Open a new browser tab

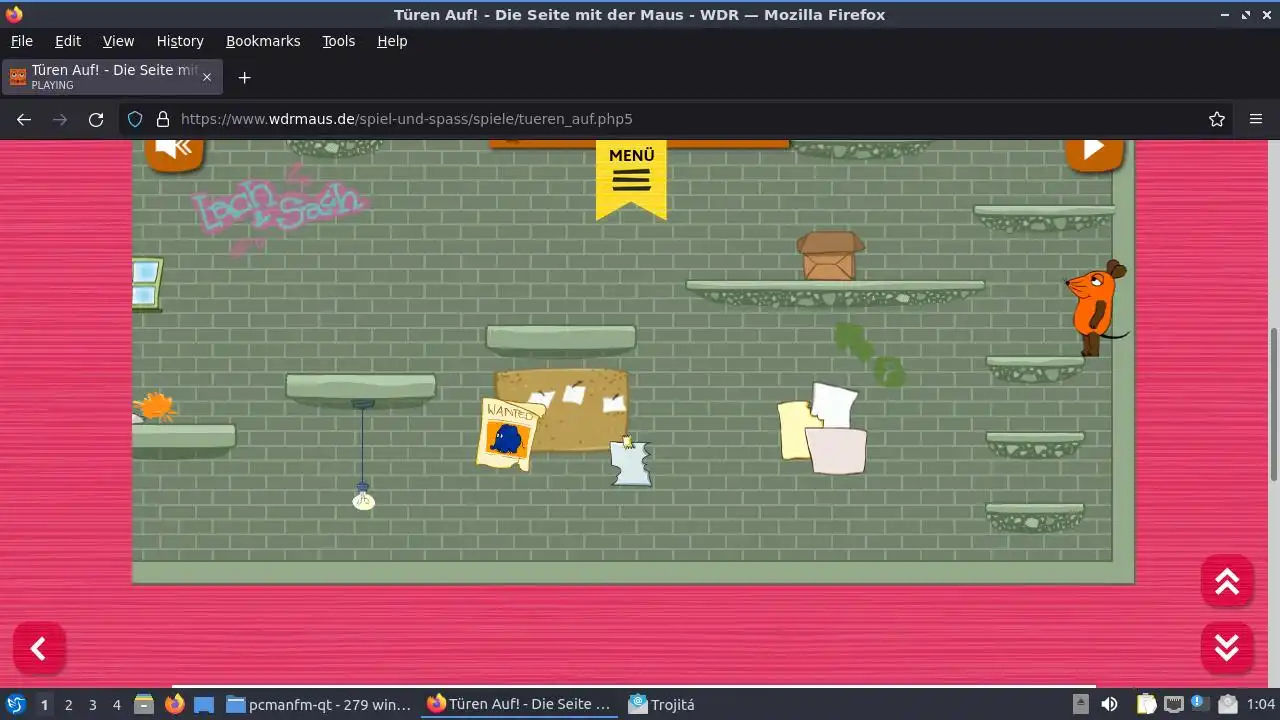point(244,77)
